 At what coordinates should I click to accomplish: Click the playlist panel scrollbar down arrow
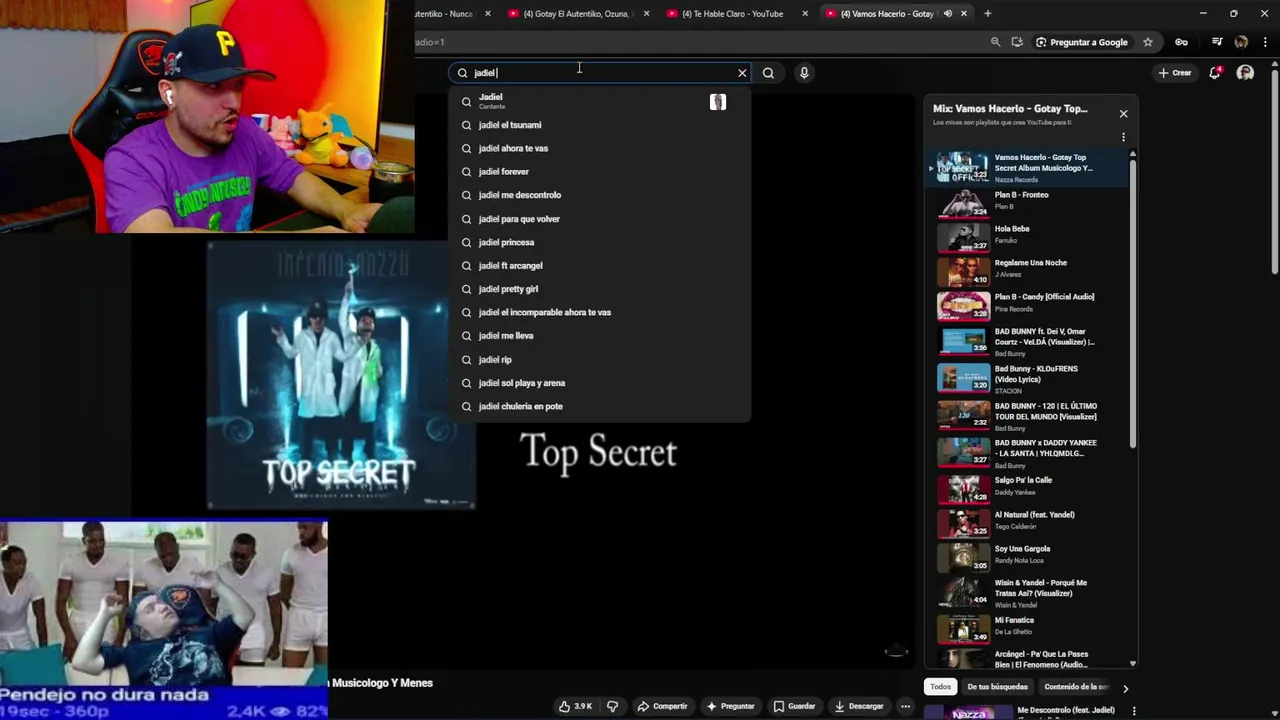tap(1133, 663)
